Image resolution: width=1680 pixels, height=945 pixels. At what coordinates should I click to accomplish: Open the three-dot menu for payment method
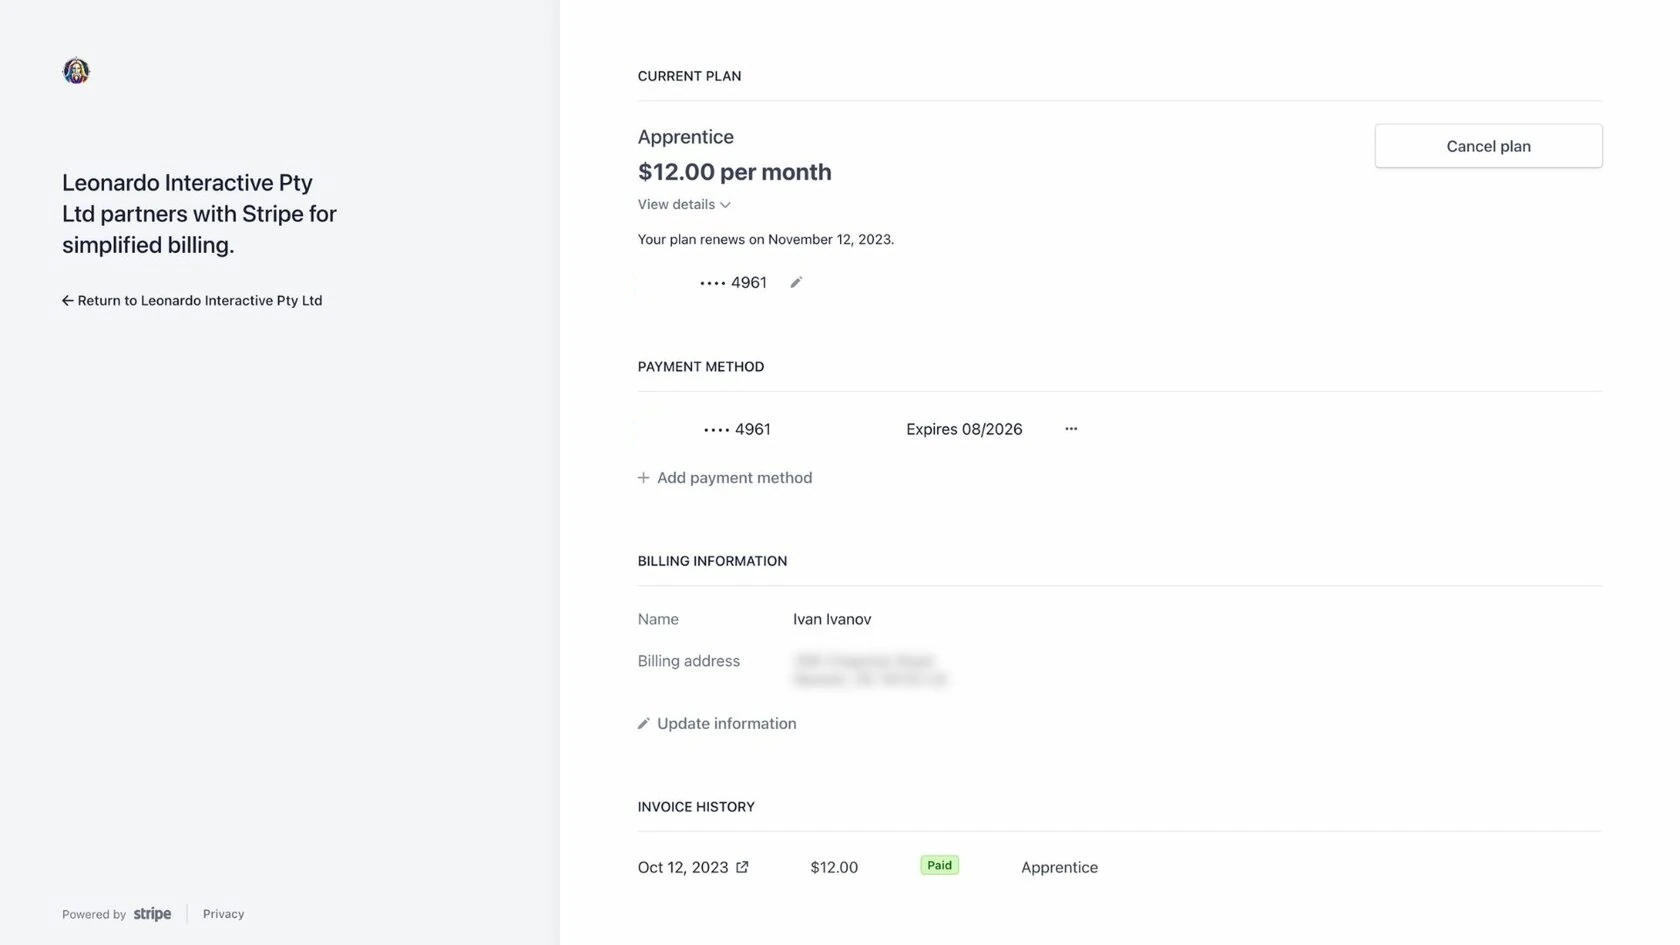(x=1071, y=429)
